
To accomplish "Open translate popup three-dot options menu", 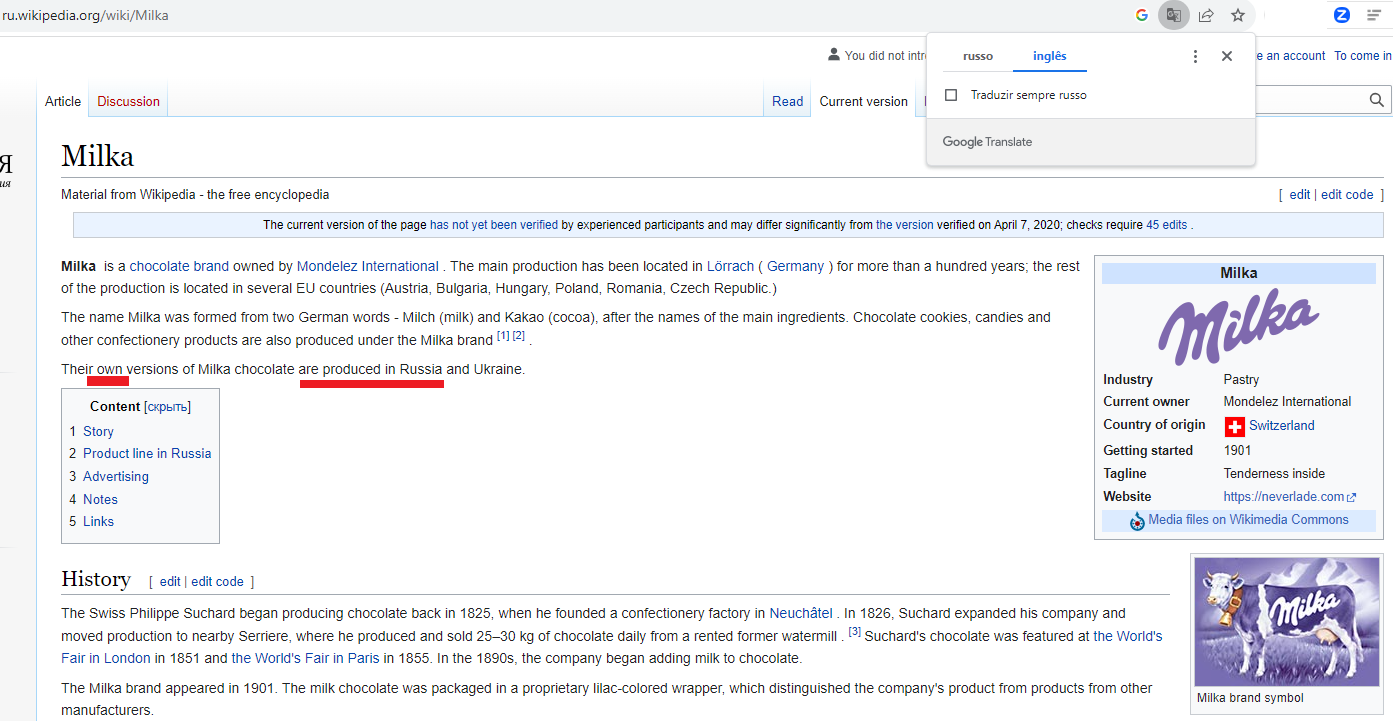I will click(x=1195, y=56).
